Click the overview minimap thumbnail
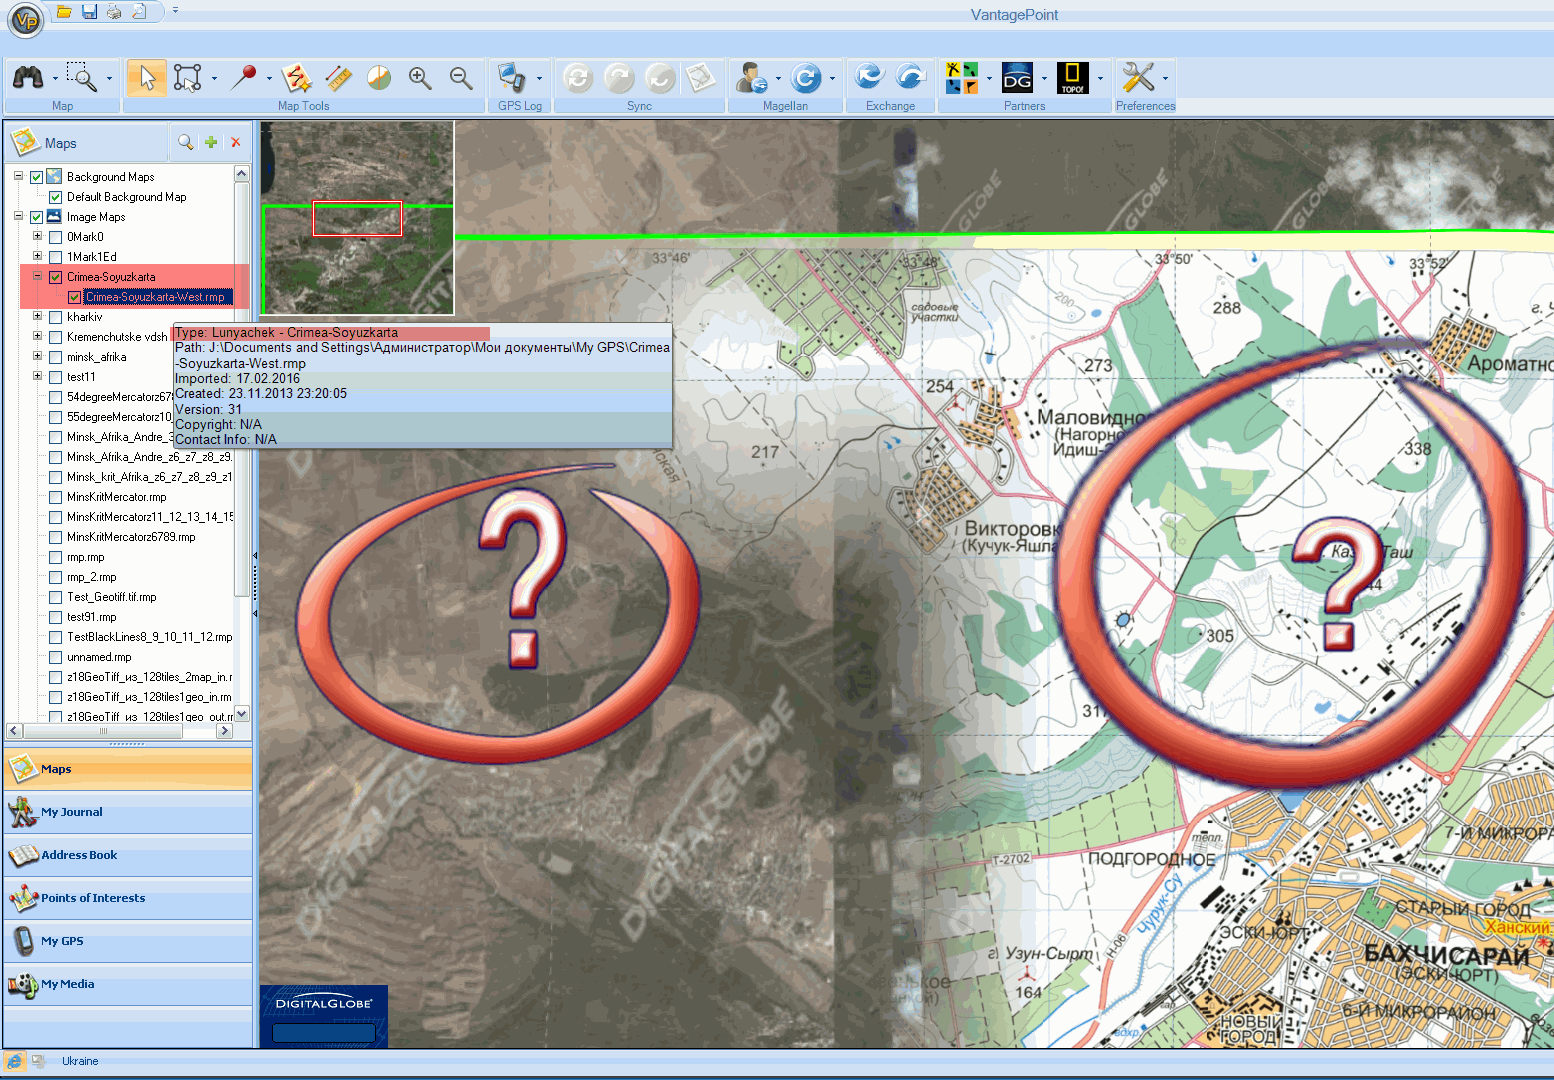The width and height of the screenshot is (1554, 1080). point(358,218)
